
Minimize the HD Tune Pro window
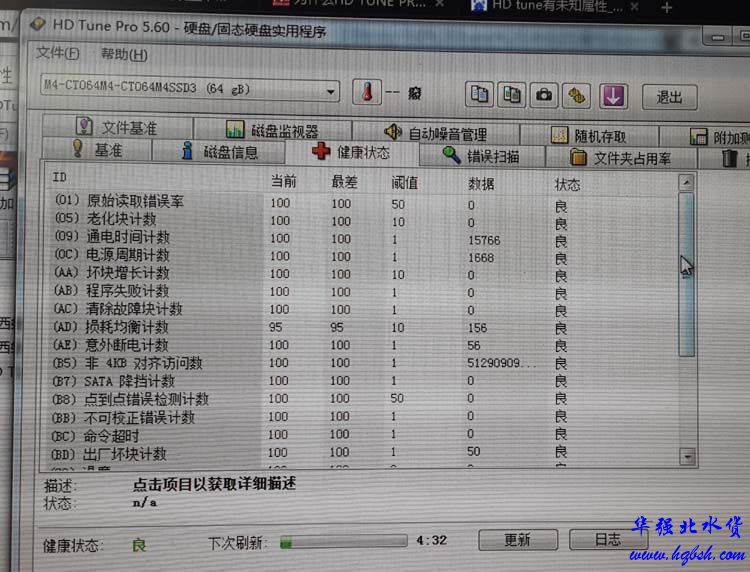717,37
